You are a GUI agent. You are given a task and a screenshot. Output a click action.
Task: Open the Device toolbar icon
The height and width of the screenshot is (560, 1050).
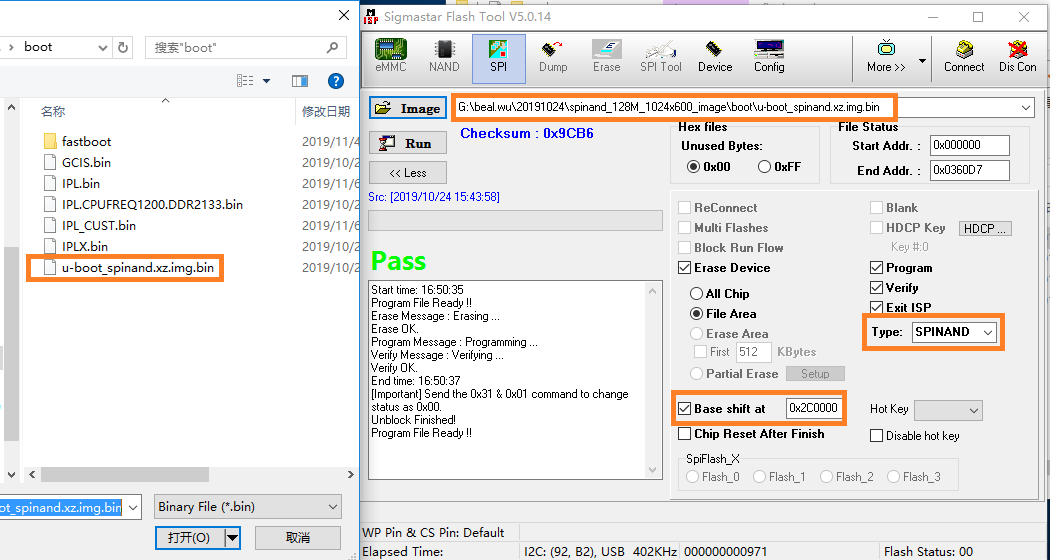pos(715,56)
